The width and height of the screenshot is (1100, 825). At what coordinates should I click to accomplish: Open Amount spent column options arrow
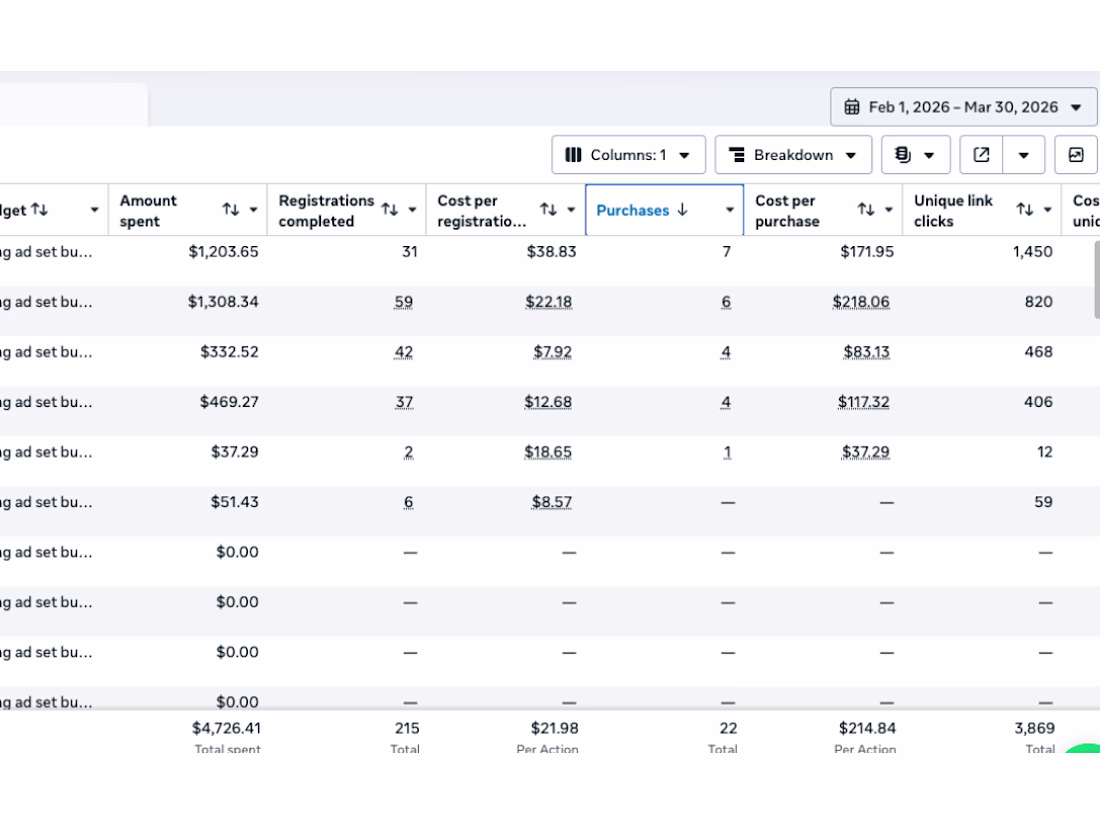(x=254, y=210)
